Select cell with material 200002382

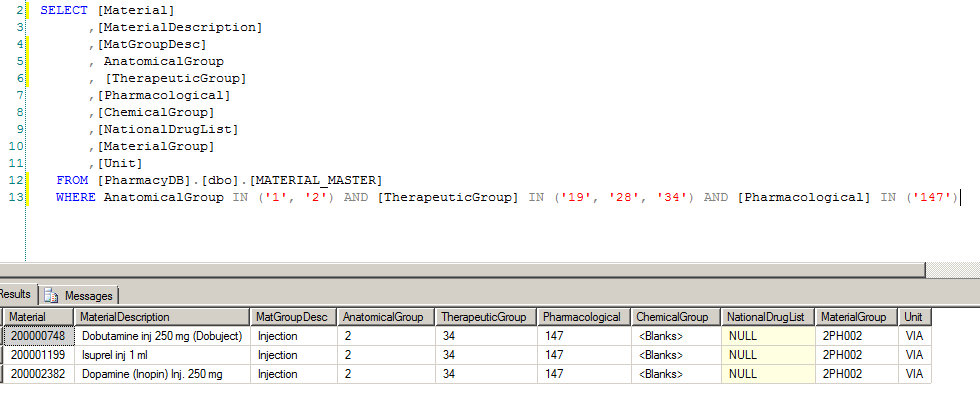39,374
